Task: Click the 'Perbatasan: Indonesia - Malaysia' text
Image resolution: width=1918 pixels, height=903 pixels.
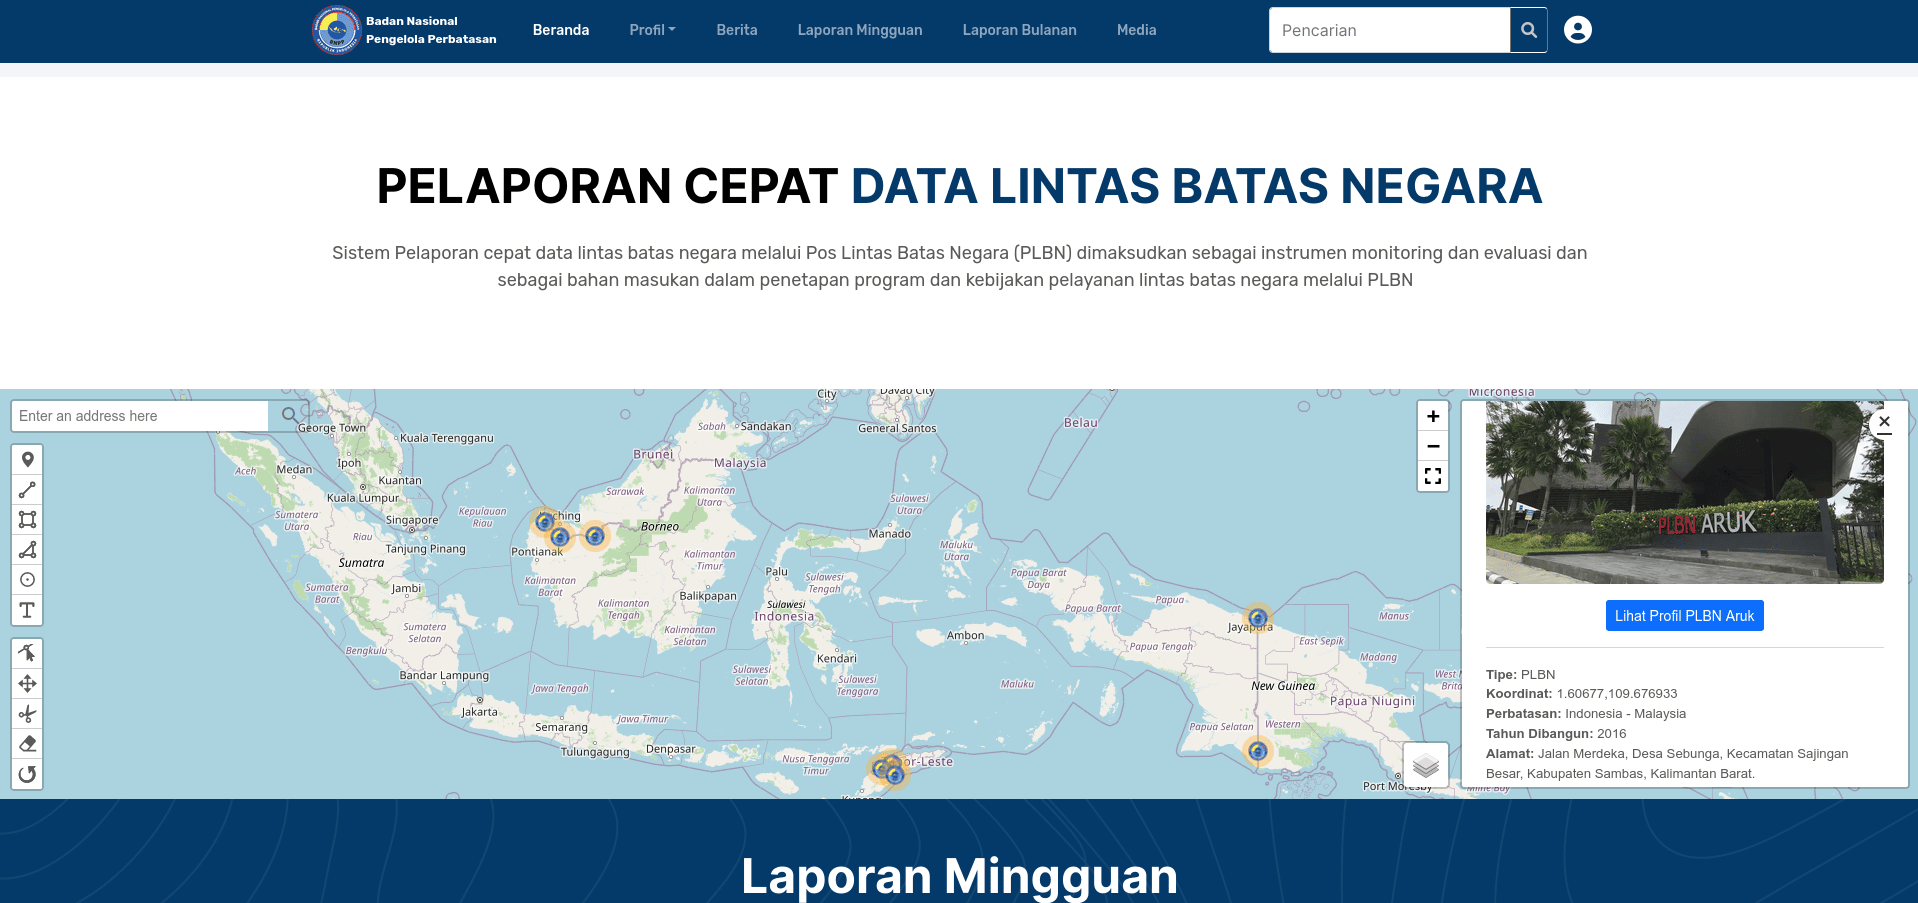Action: coord(1586,714)
